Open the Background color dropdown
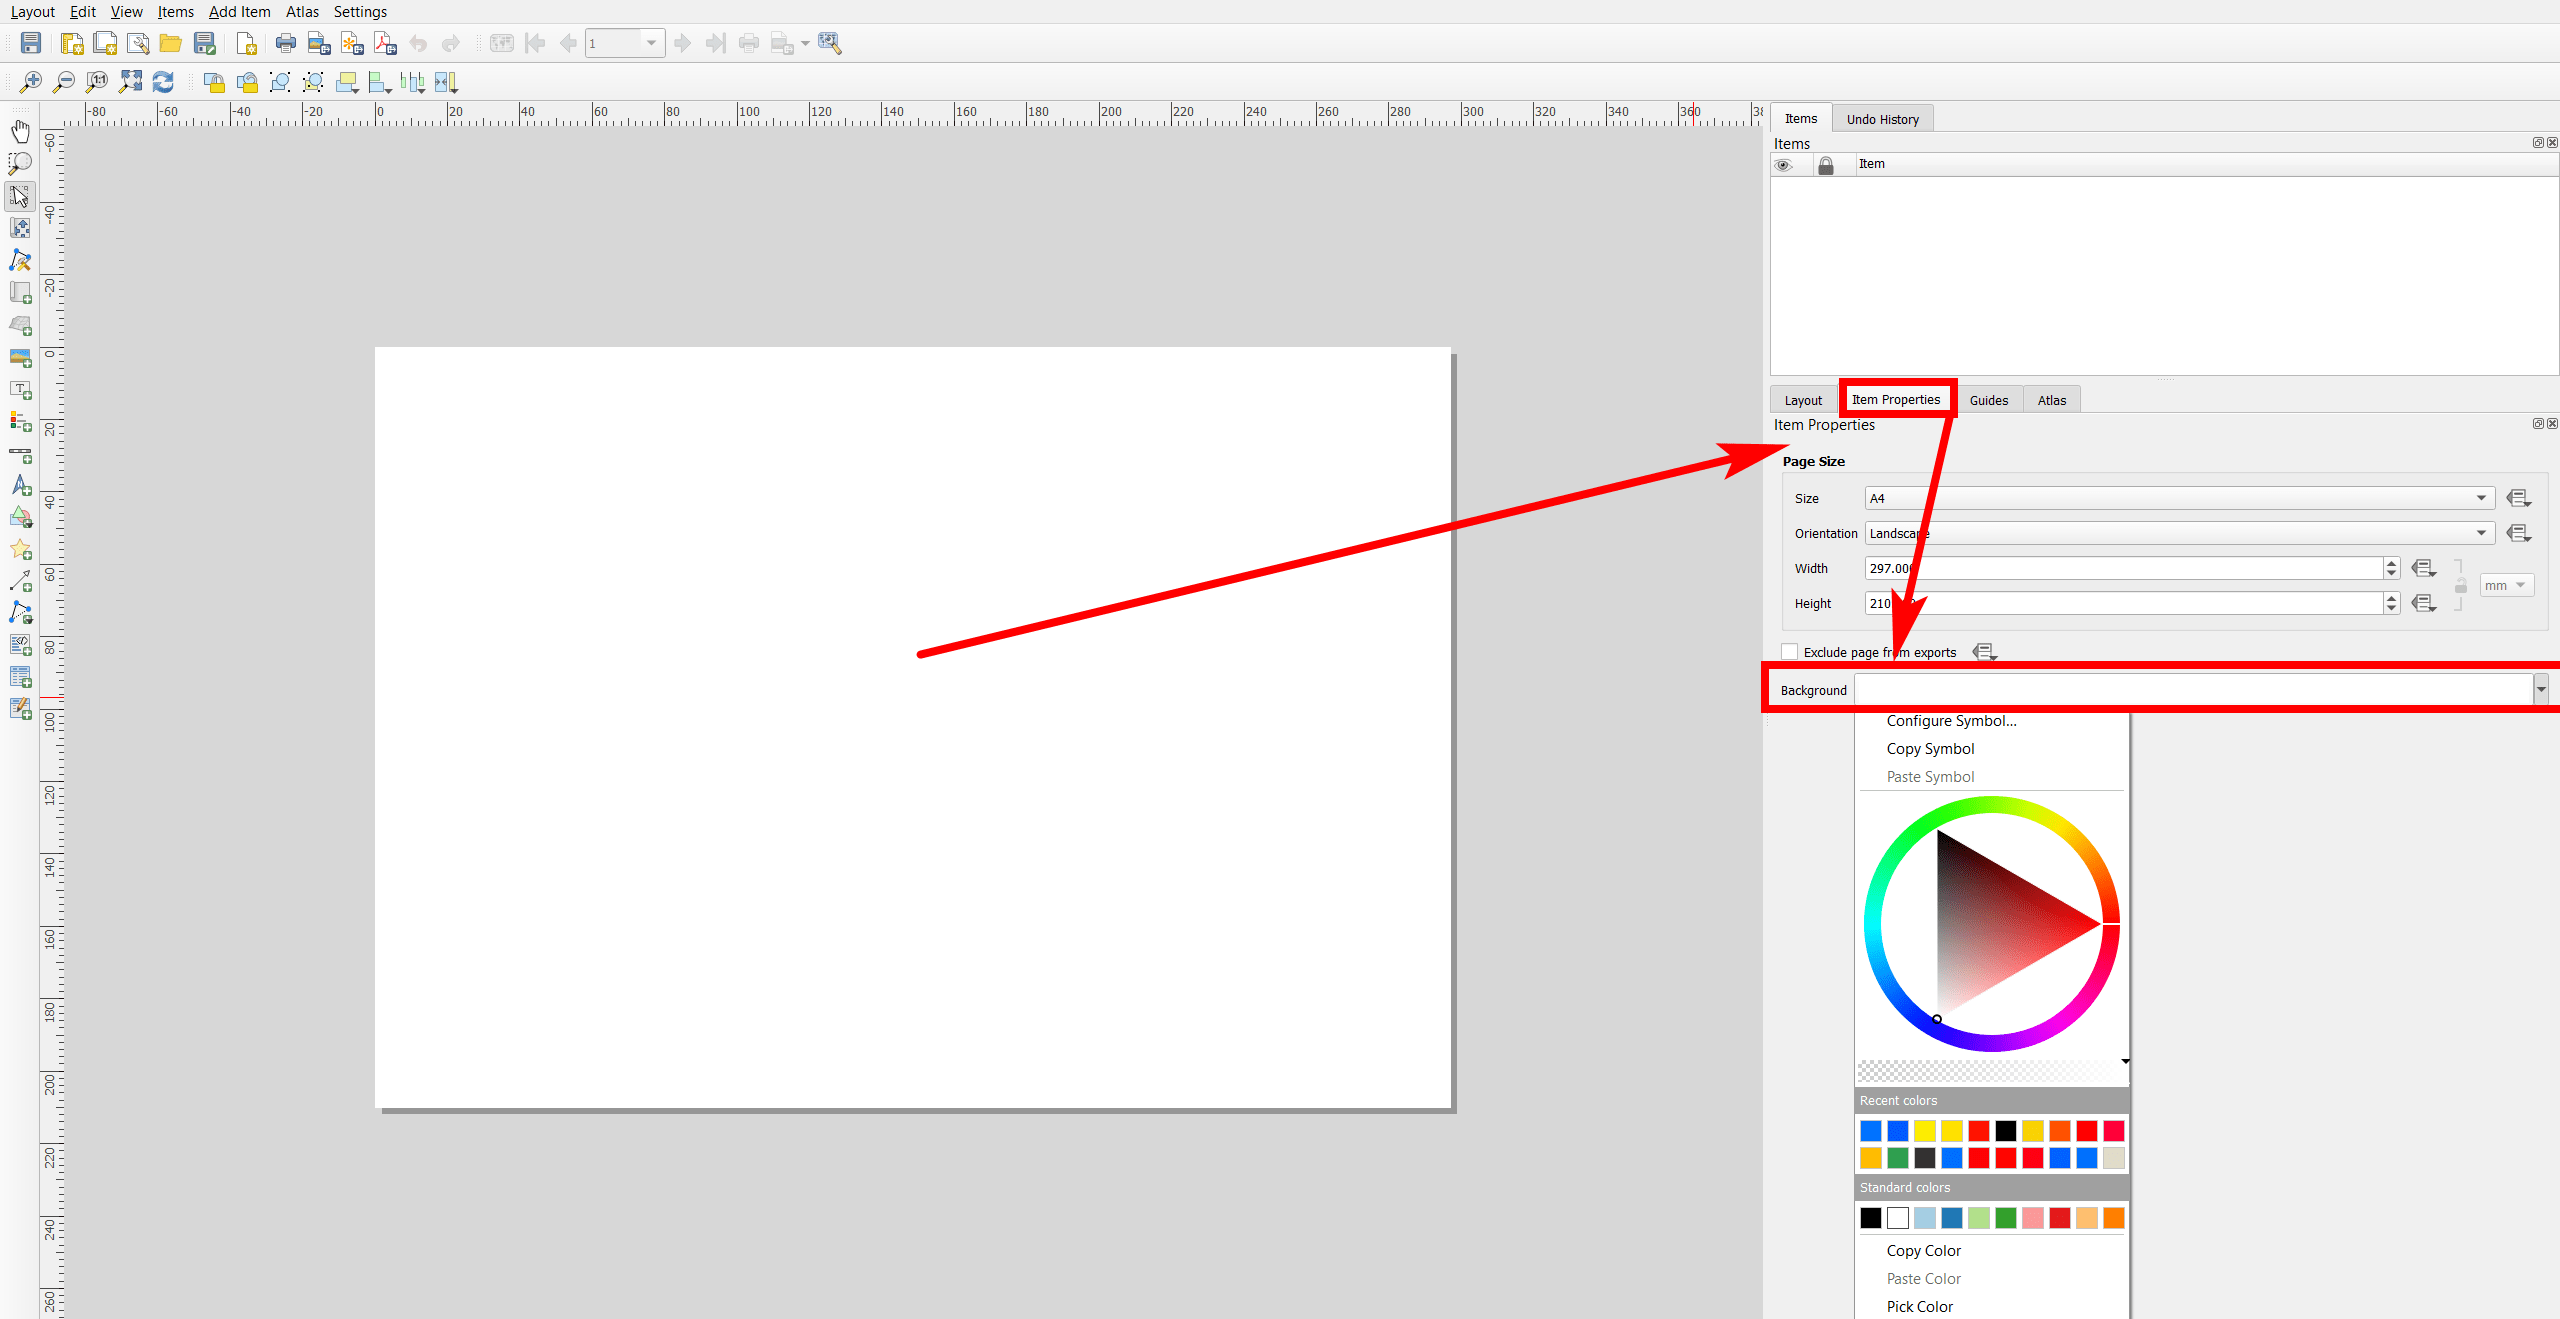This screenshot has height=1319, width=2560. 2541,689
